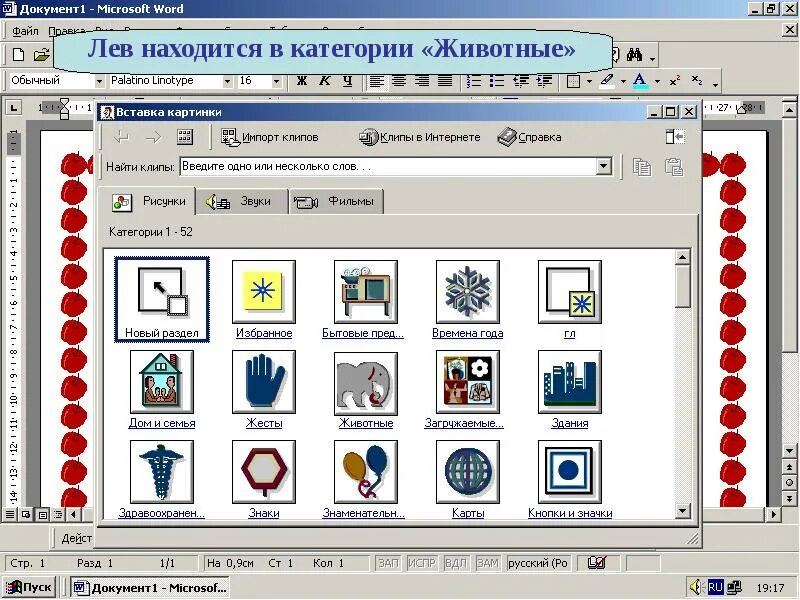This screenshot has width=800, height=600.
Task: Click the Знаменательн... category link
Action: pos(363,513)
